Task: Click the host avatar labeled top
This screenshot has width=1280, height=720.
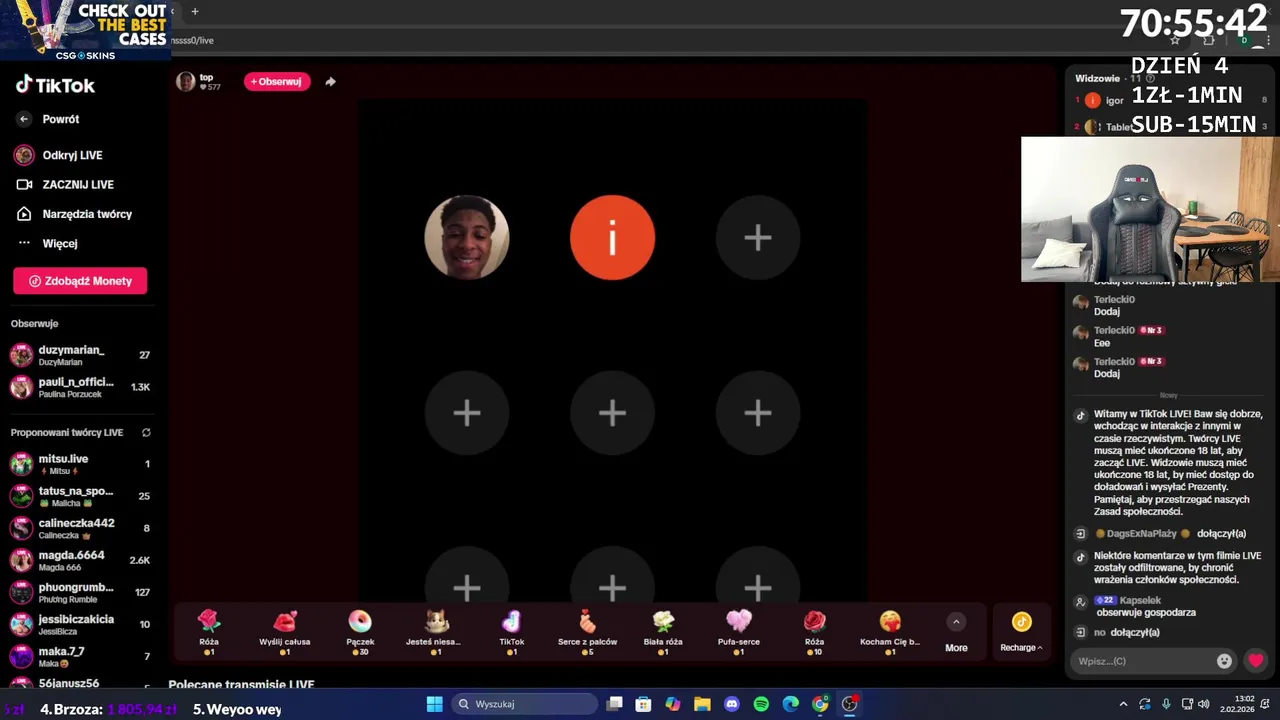Action: click(x=186, y=82)
